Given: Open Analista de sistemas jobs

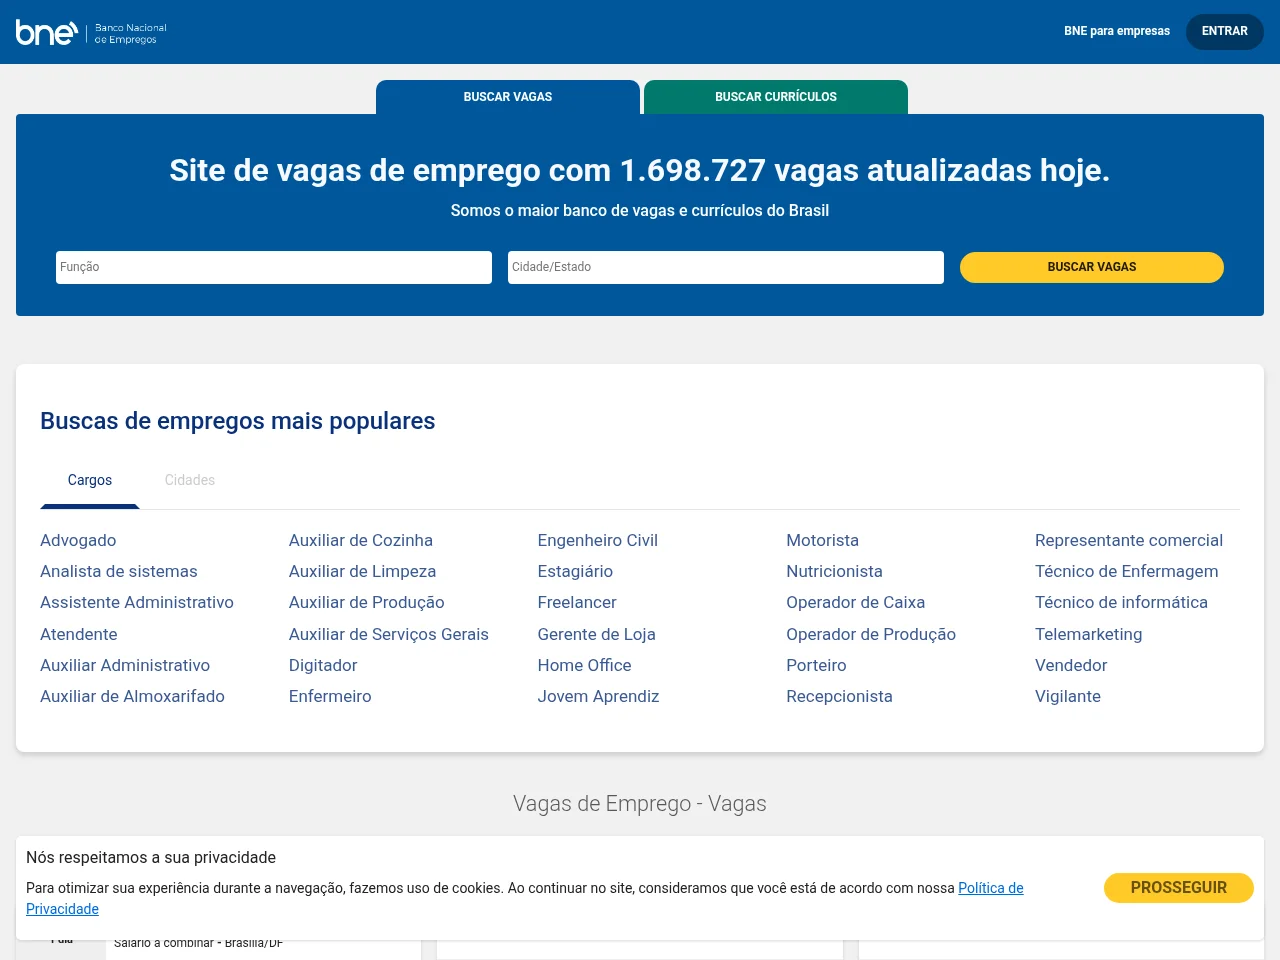Looking at the screenshot, I should tap(119, 571).
